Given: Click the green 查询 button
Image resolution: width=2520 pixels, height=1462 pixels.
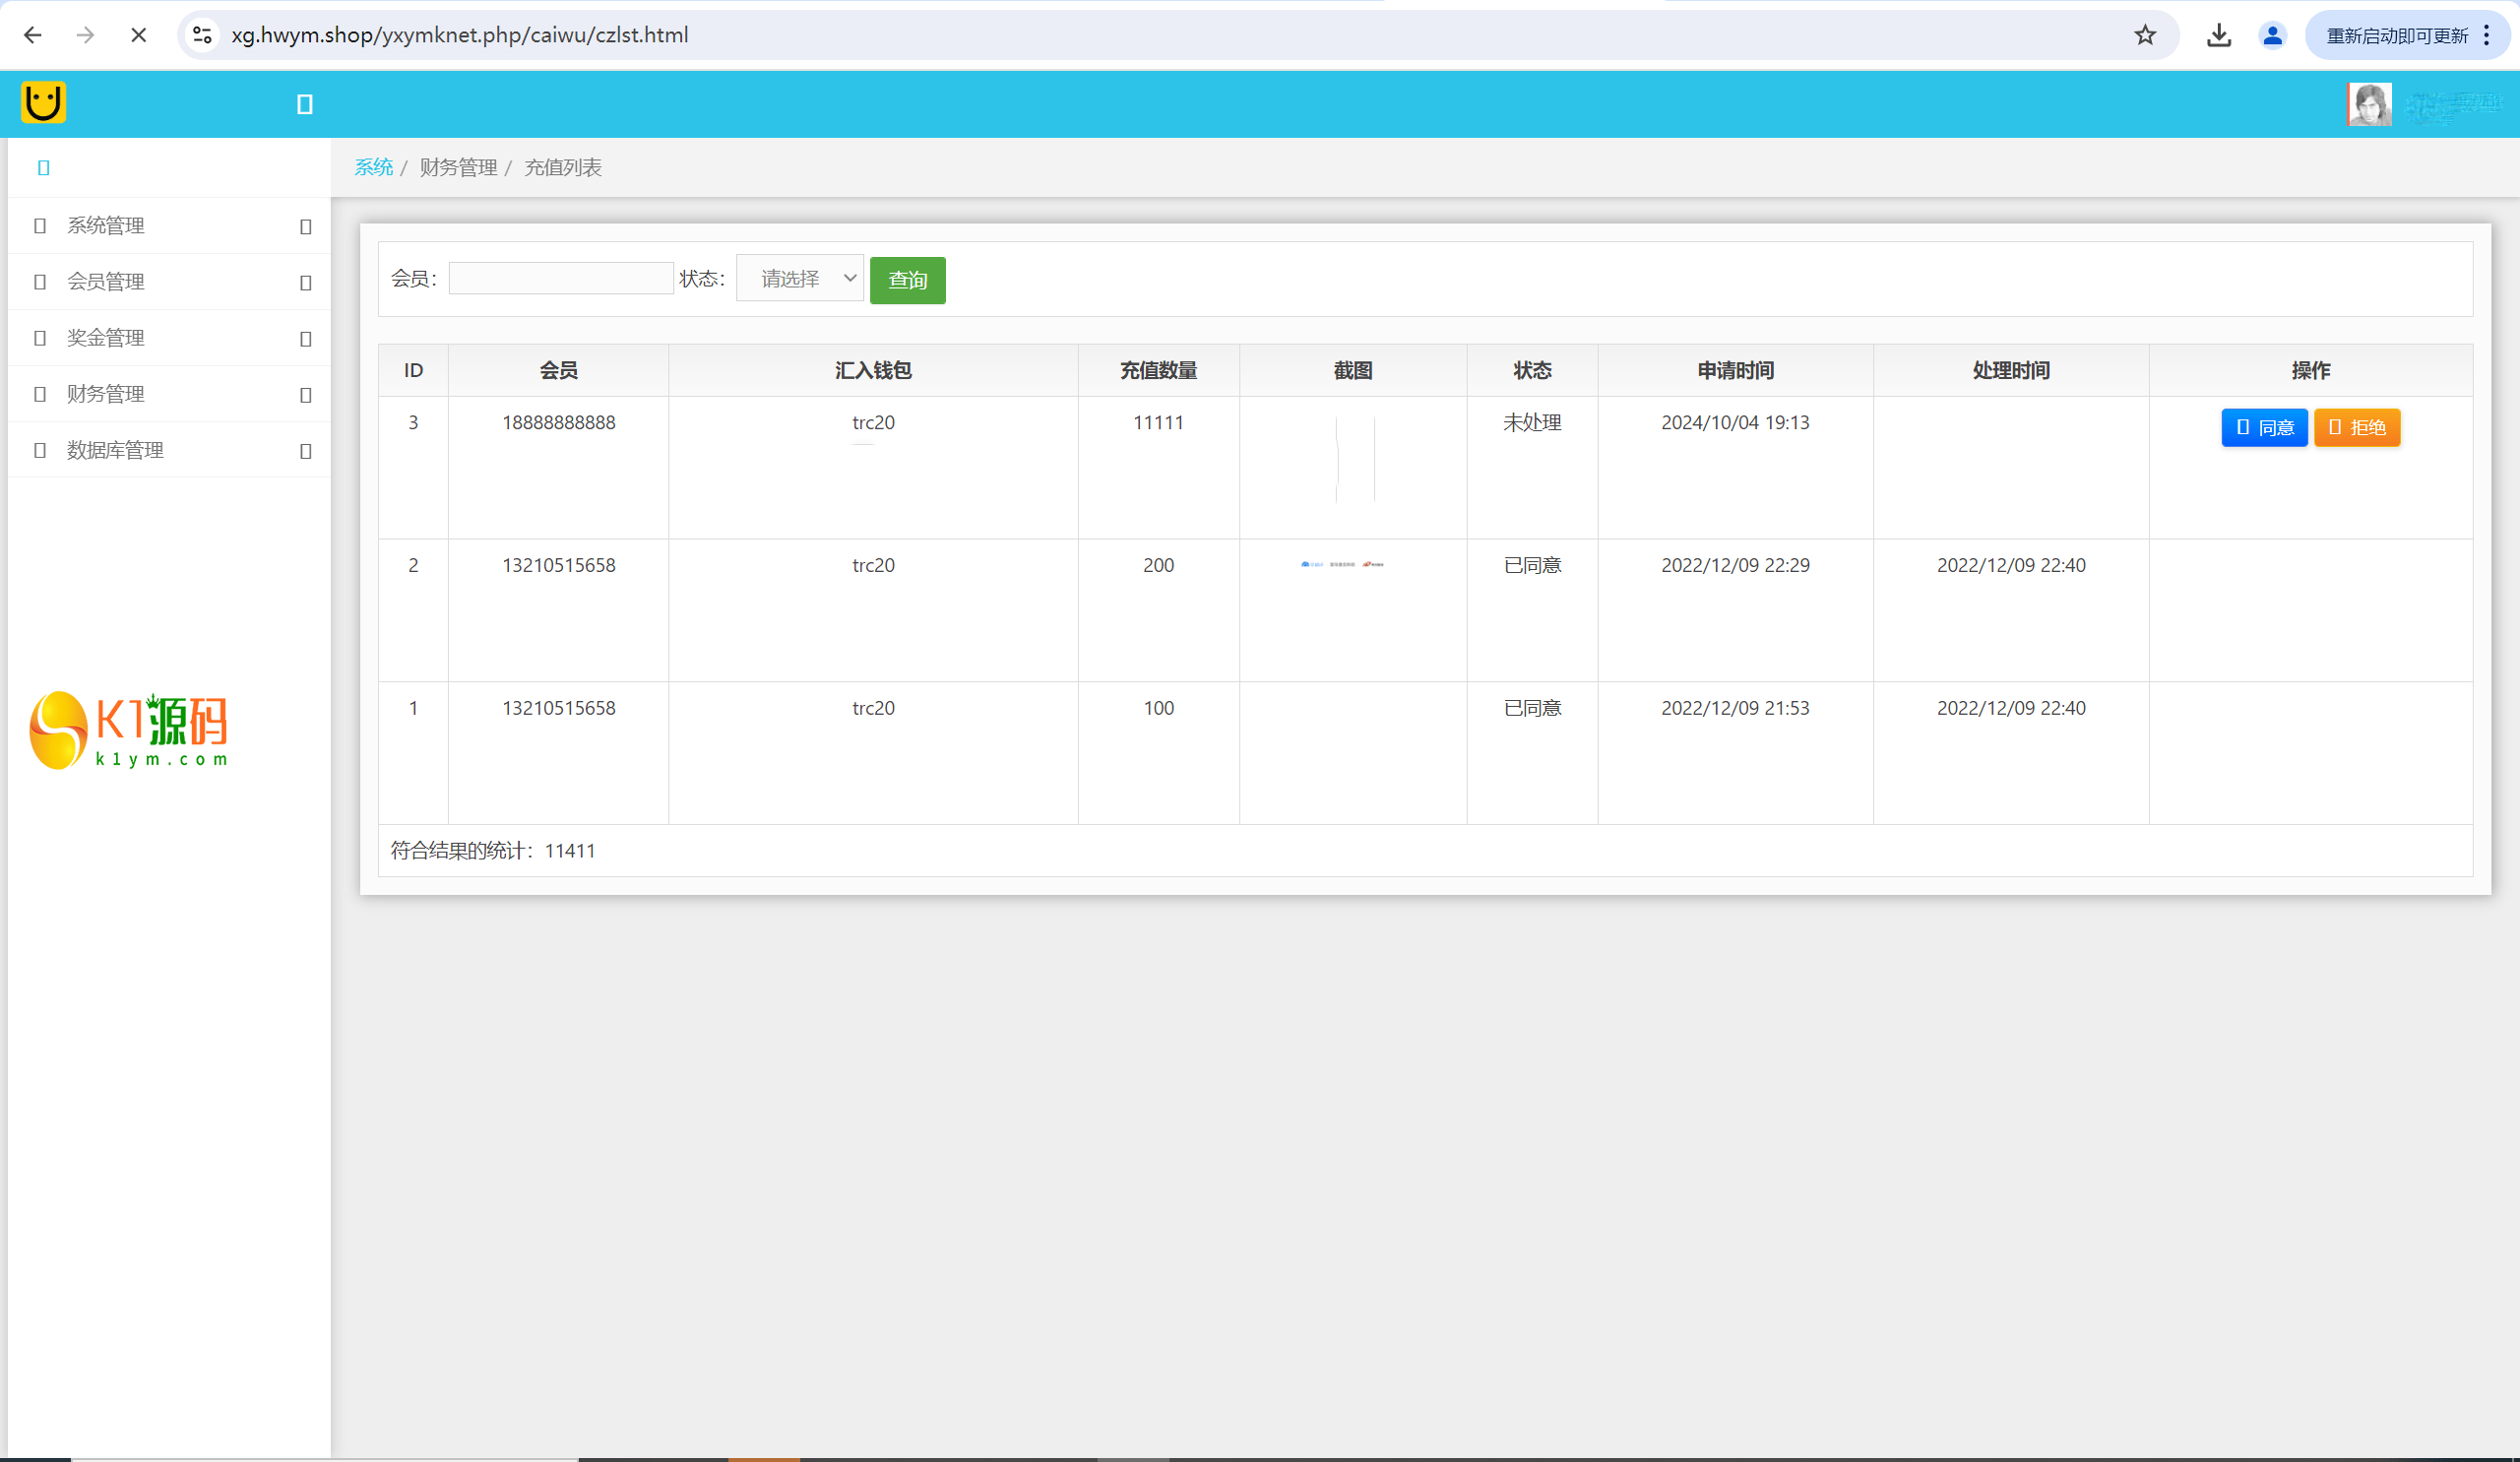Looking at the screenshot, I should point(907,280).
